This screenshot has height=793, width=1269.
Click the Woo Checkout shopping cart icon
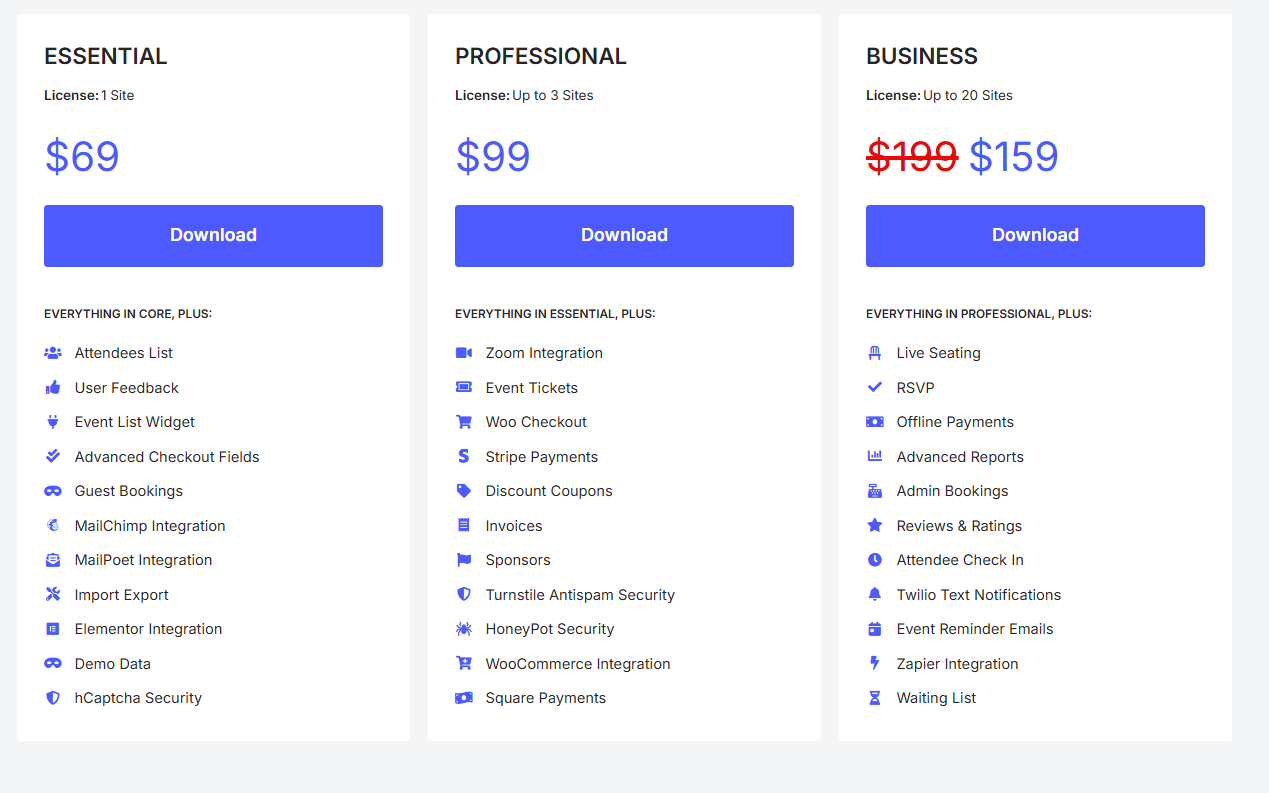tap(464, 422)
